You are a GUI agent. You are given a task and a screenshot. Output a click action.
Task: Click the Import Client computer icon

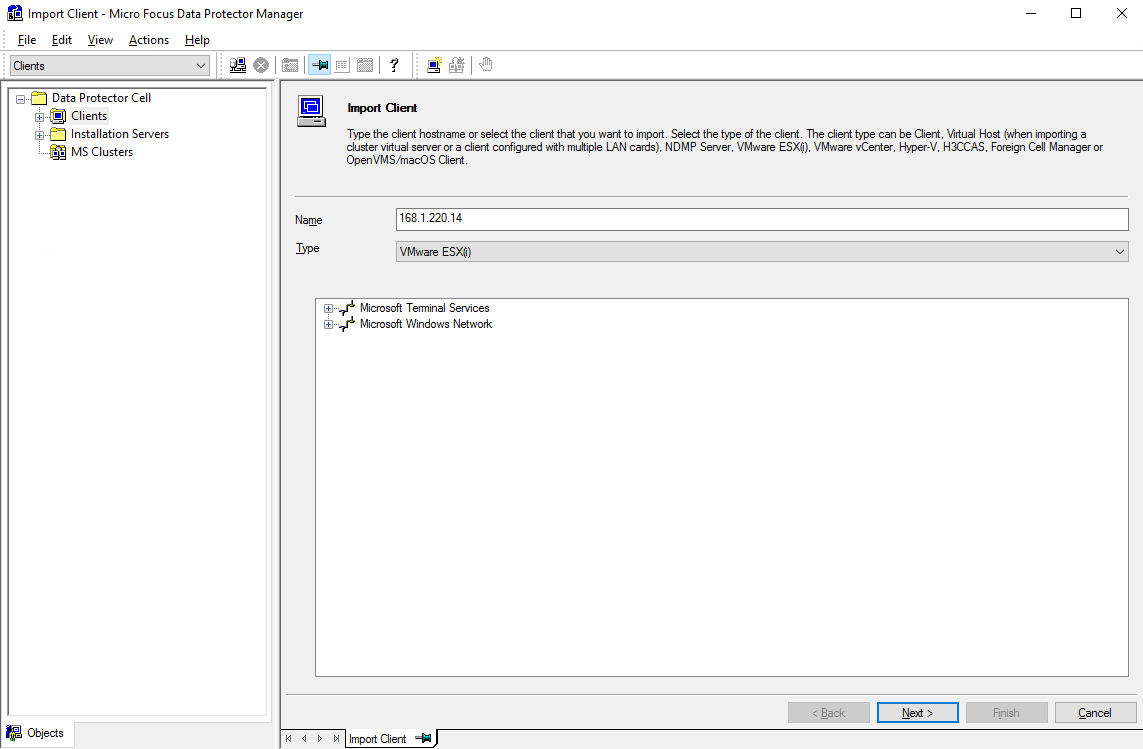coord(311,112)
